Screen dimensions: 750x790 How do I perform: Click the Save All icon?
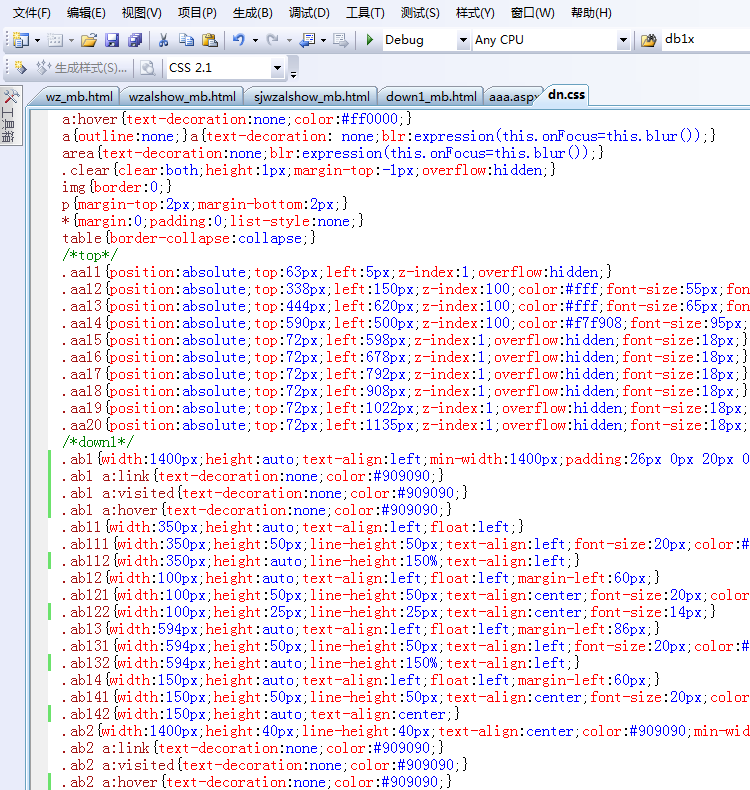tap(134, 40)
